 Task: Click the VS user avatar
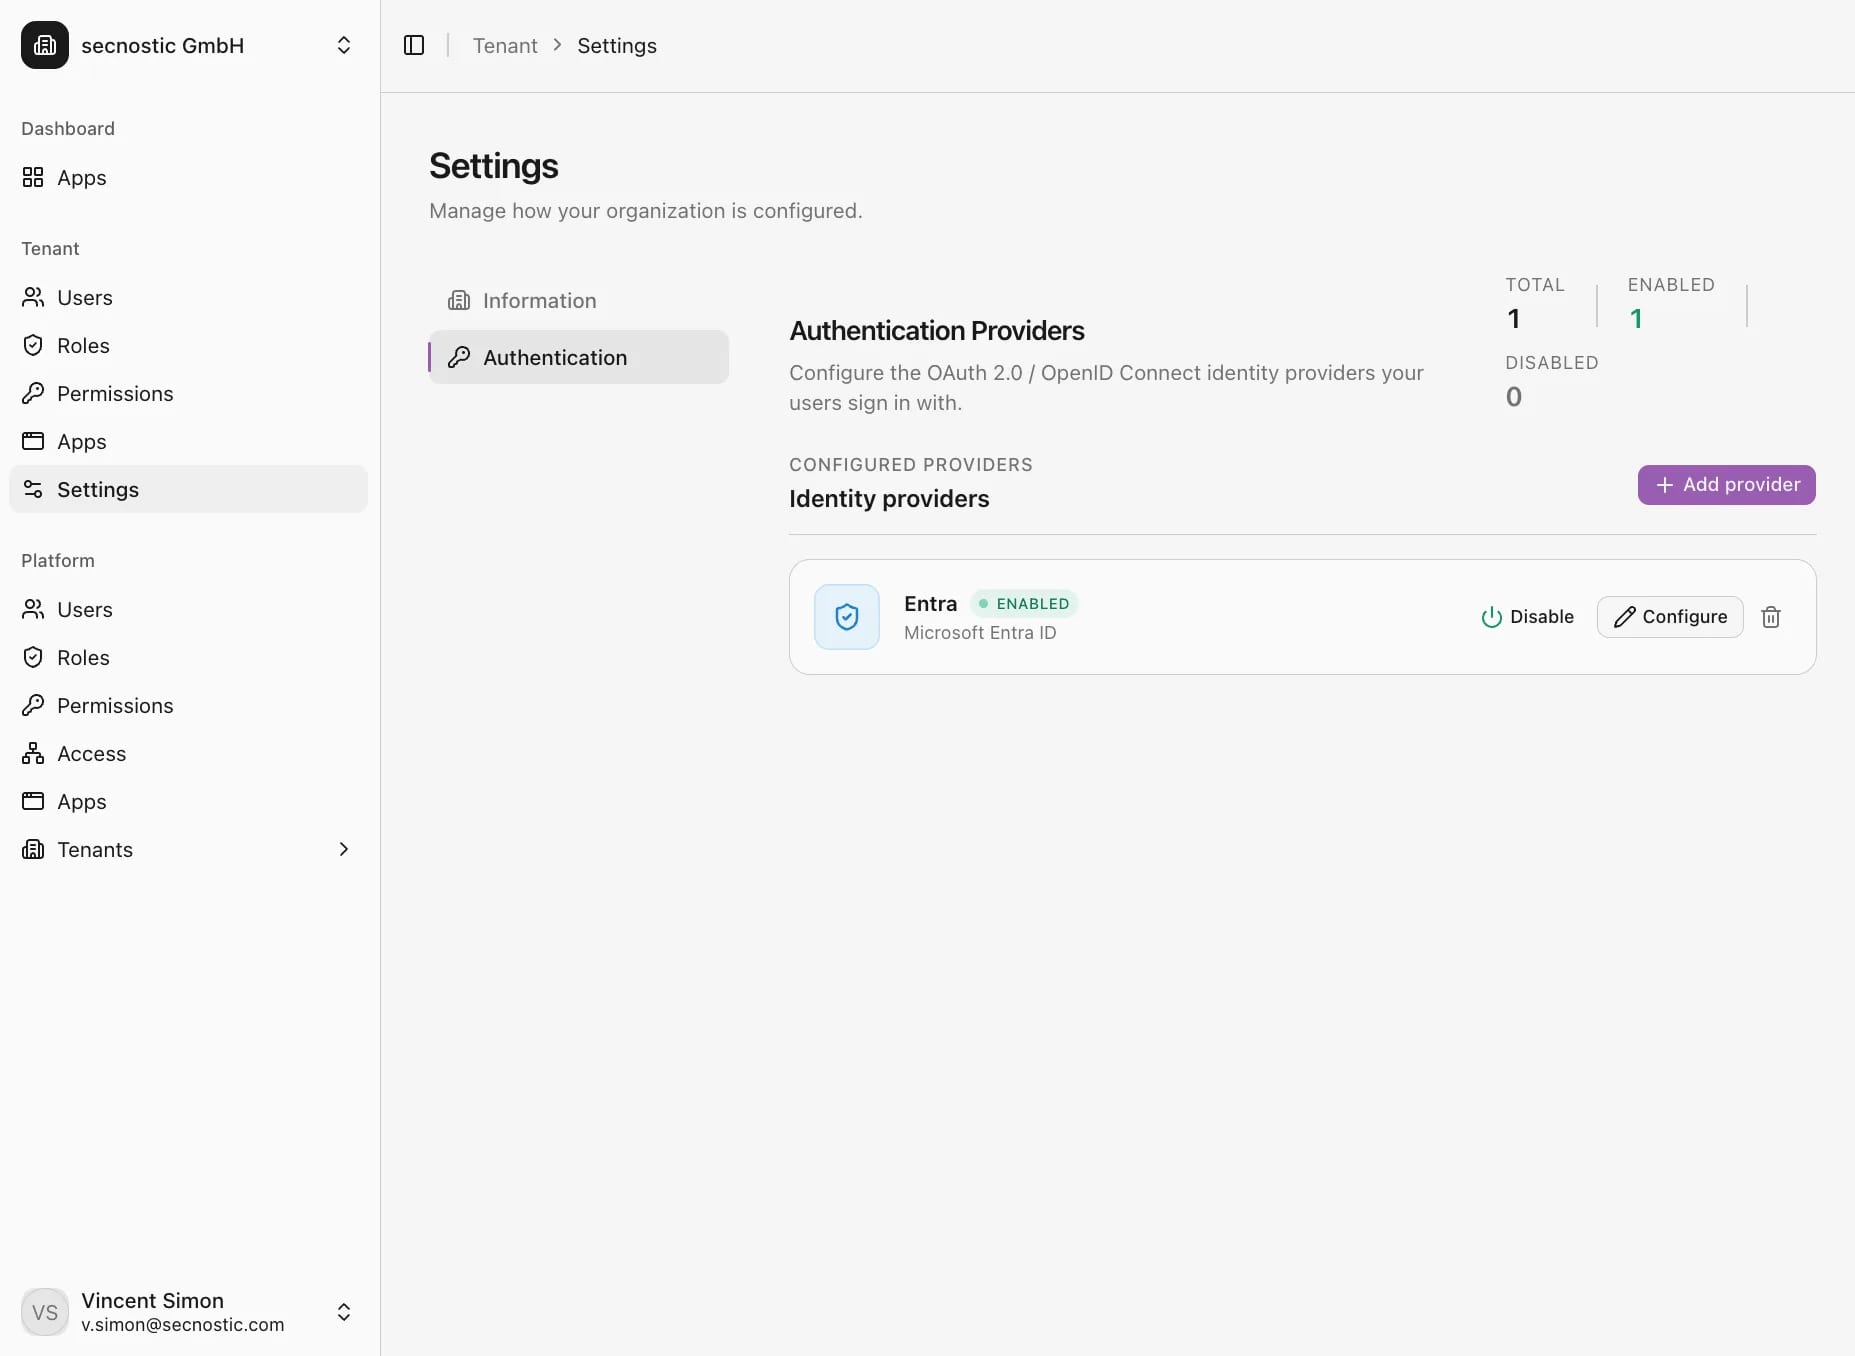[45, 1312]
